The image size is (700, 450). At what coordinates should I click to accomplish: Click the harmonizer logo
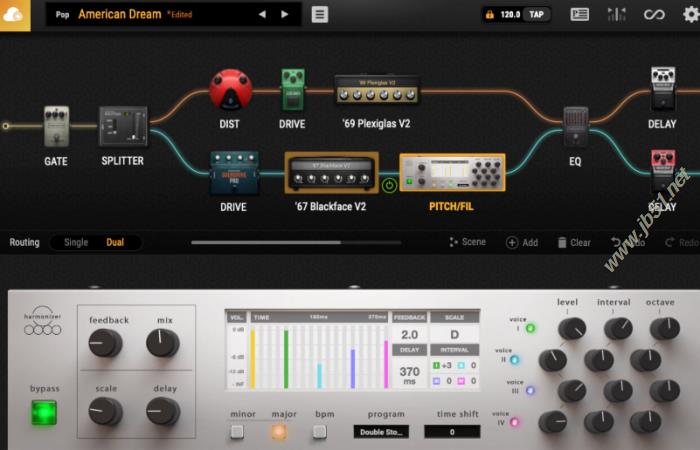pyautogui.click(x=42, y=321)
